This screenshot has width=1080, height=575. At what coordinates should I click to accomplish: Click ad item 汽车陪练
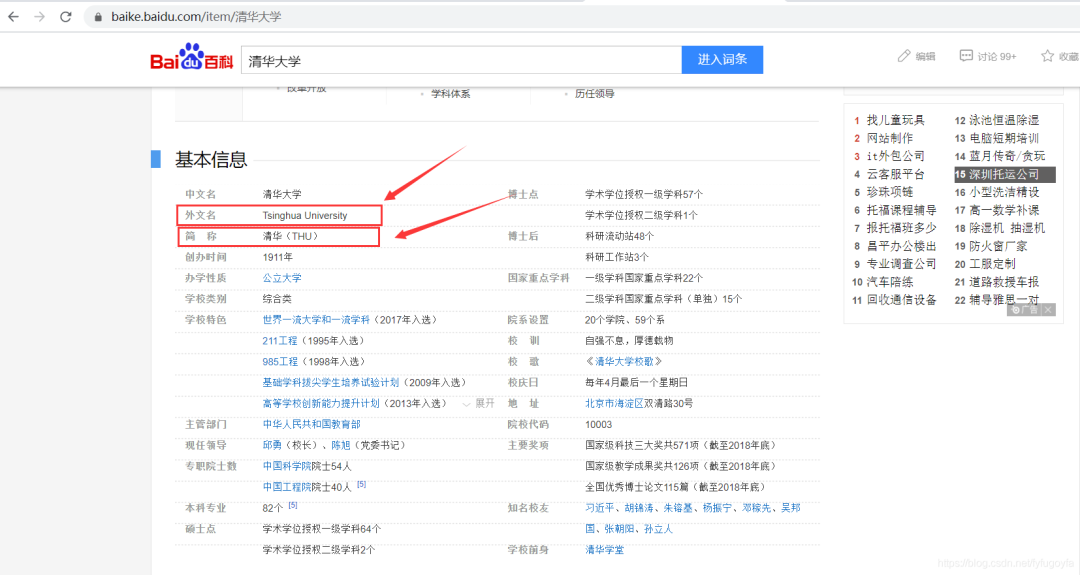pos(889,281)
